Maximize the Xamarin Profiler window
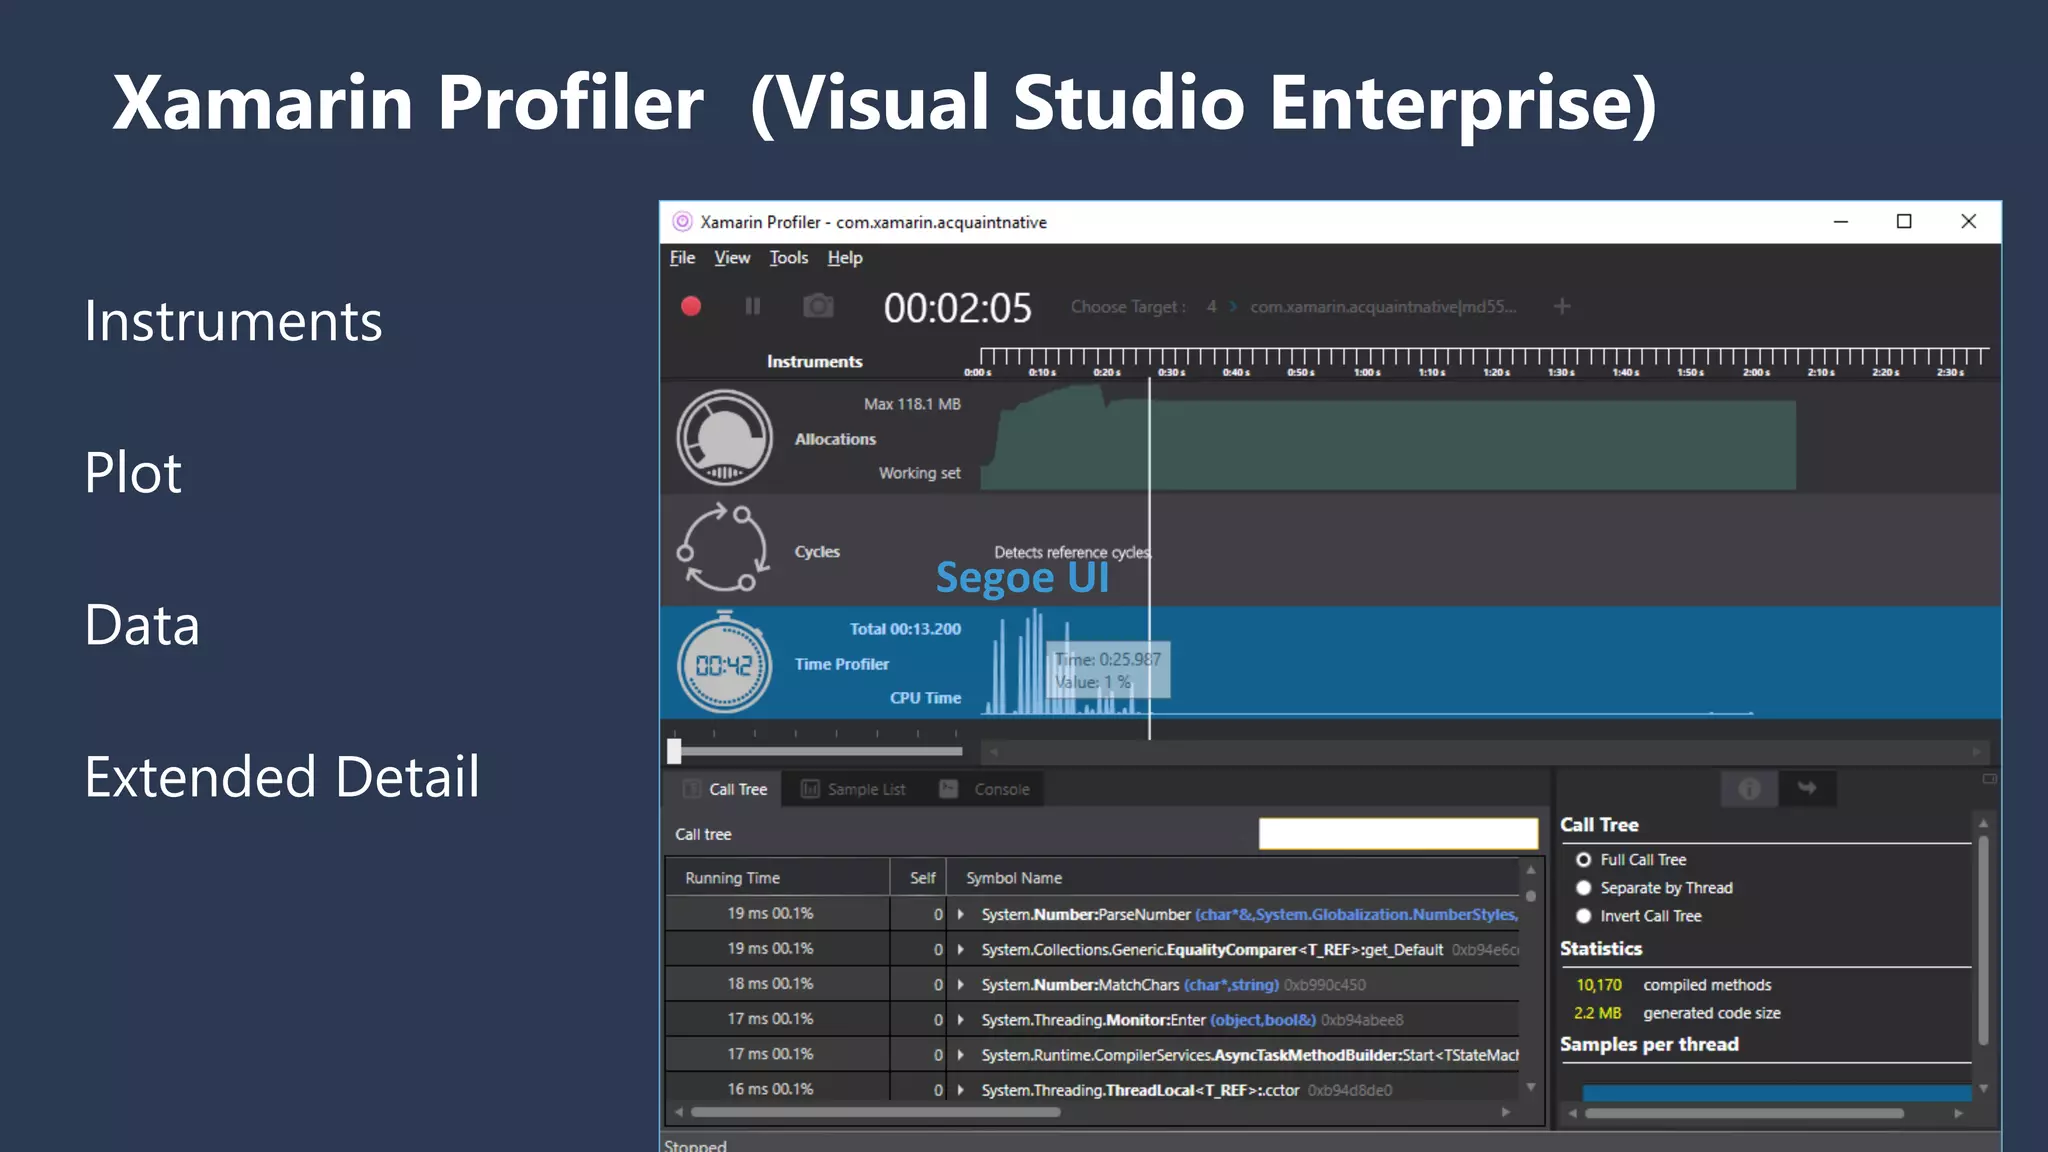Image resolution: width=2048 pixels, height=1152 pixels. click(x=1904, y=222)
